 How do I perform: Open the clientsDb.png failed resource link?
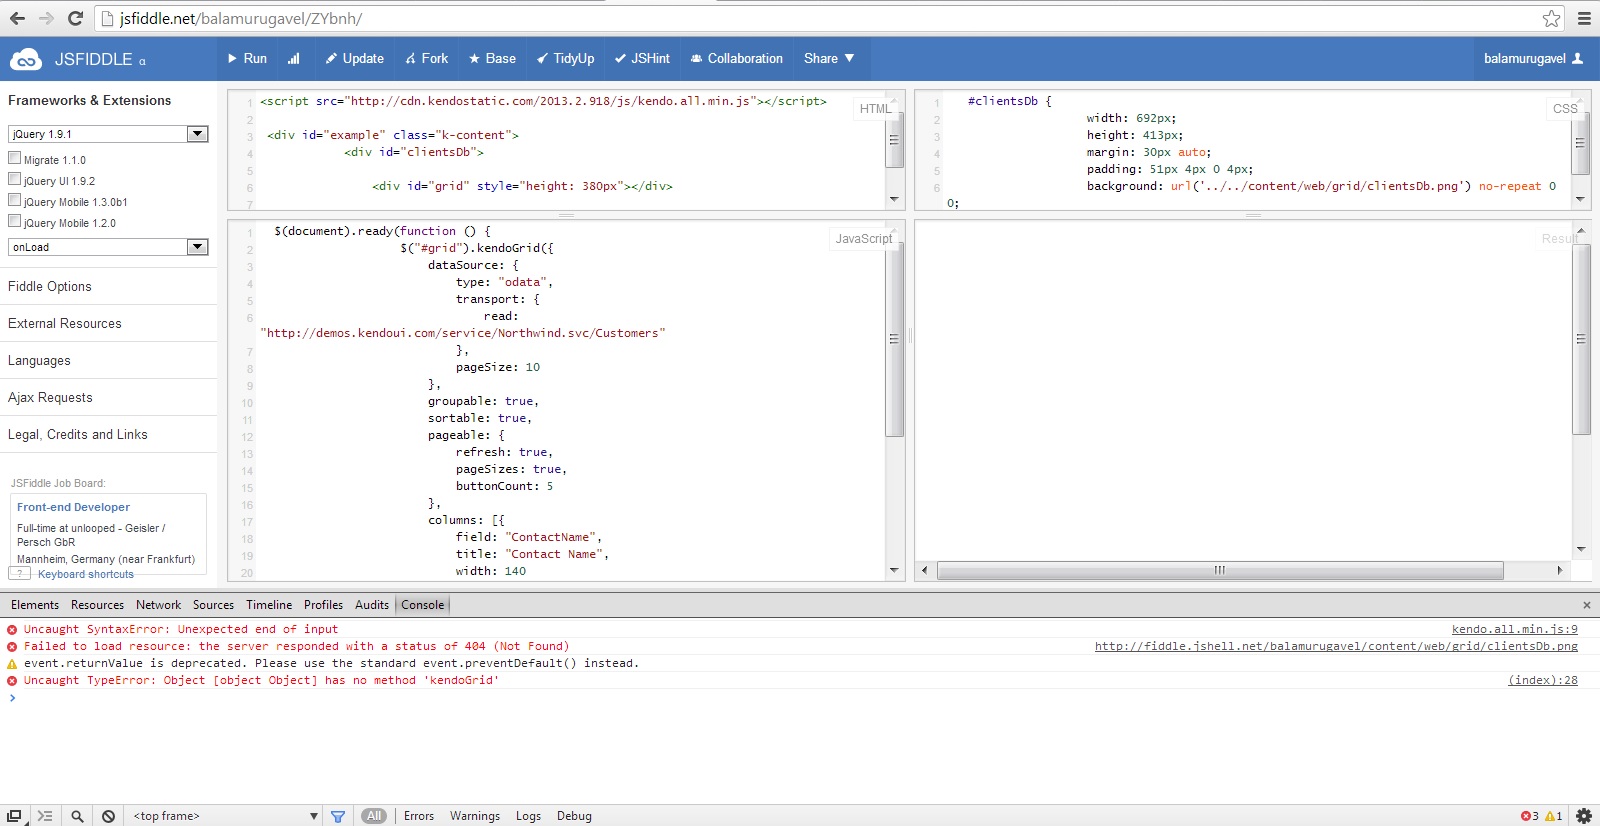[1336, 646]
